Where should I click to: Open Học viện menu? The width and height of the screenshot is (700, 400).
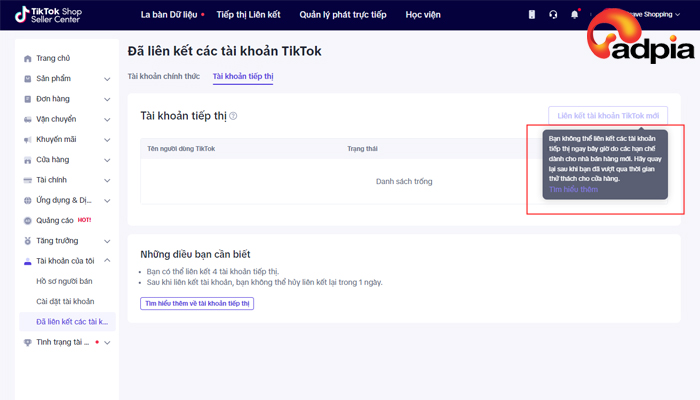[423, 15]
